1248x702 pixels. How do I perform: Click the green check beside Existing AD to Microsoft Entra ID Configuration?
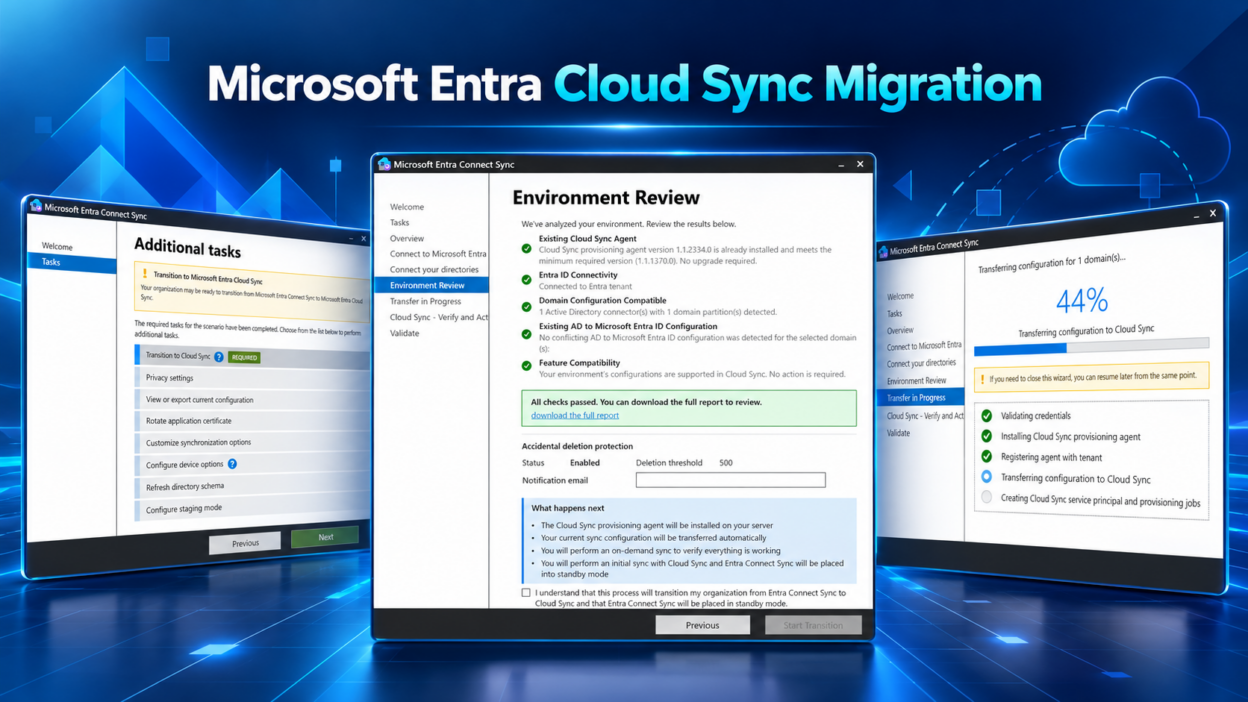(x=527, y=334)
